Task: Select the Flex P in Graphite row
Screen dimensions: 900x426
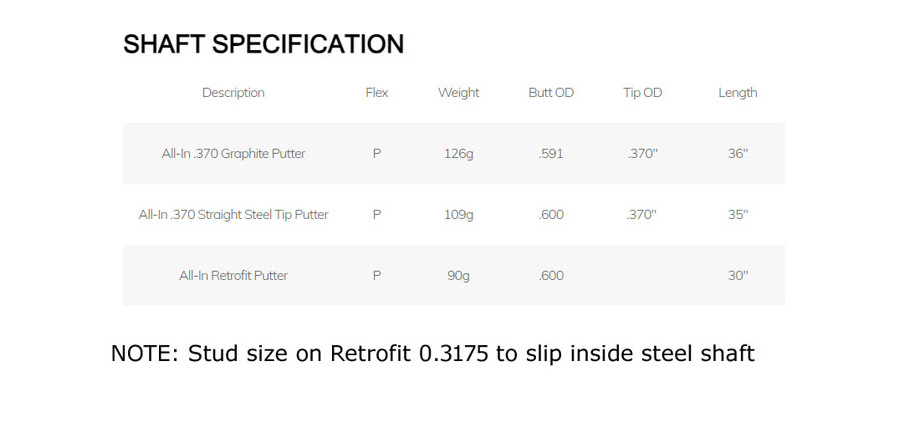Action: [x=377, y=153]
